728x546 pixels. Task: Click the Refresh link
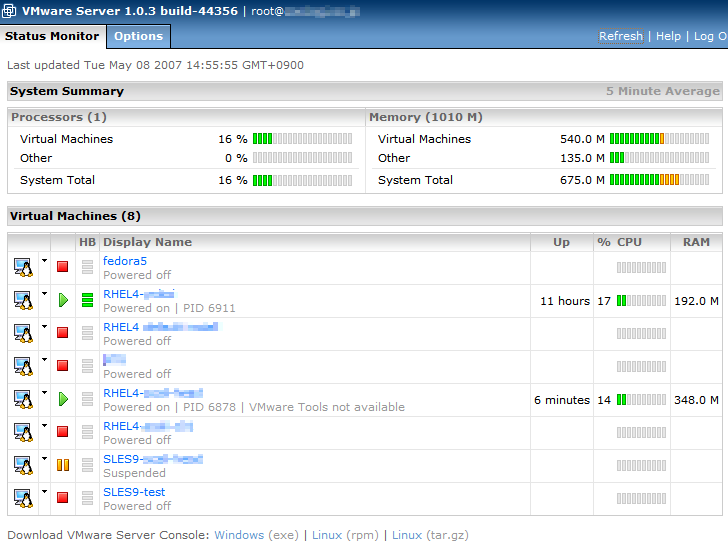(621, 36)
